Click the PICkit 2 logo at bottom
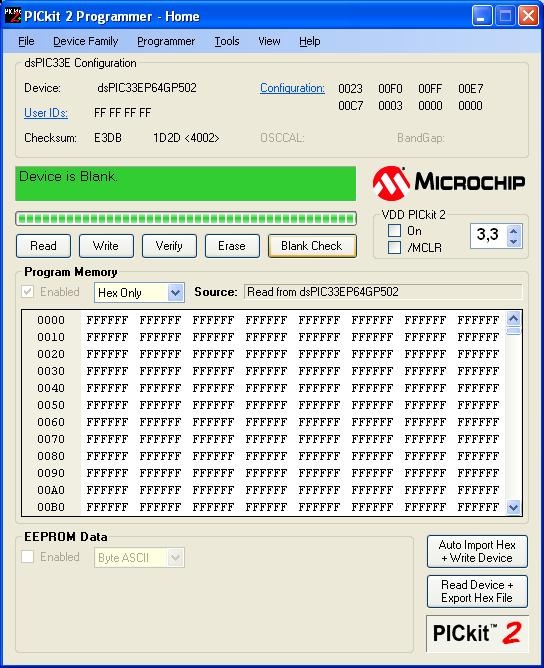Image resolution: width=544 pixels, height=668 pixels. pos(477,633)
